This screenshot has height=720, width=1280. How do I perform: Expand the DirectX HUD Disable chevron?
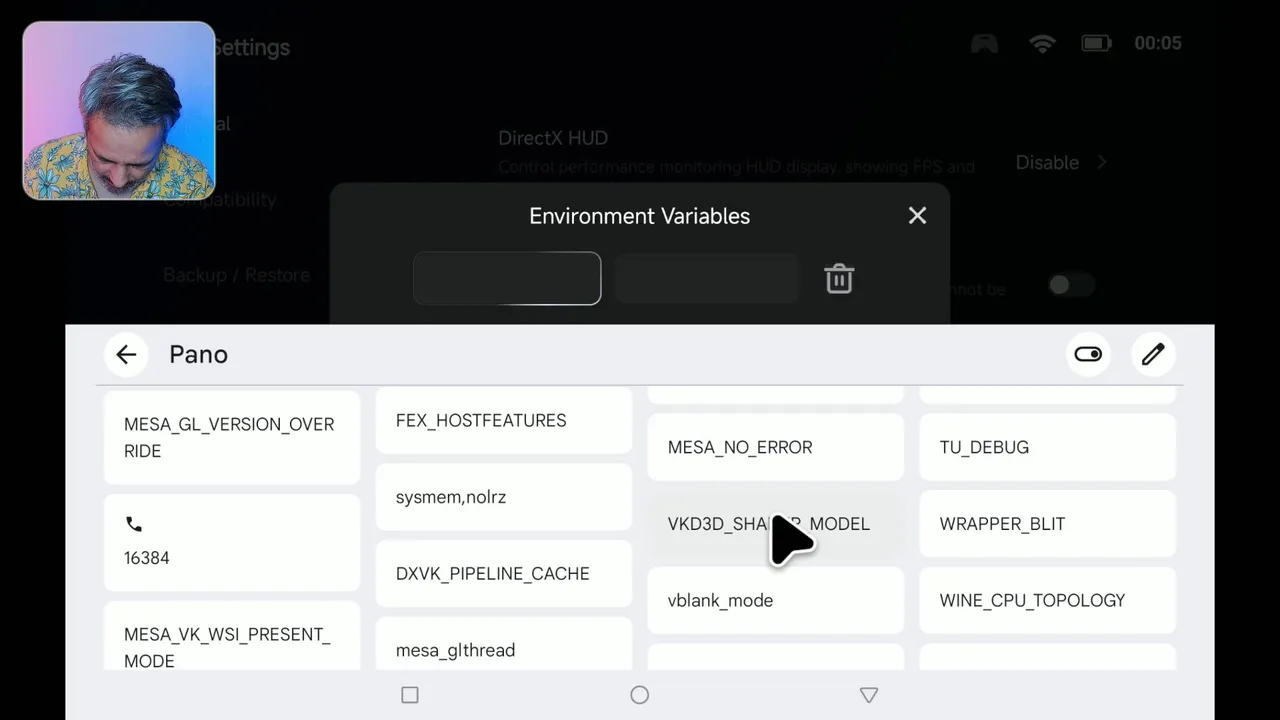pos(1100,162)
